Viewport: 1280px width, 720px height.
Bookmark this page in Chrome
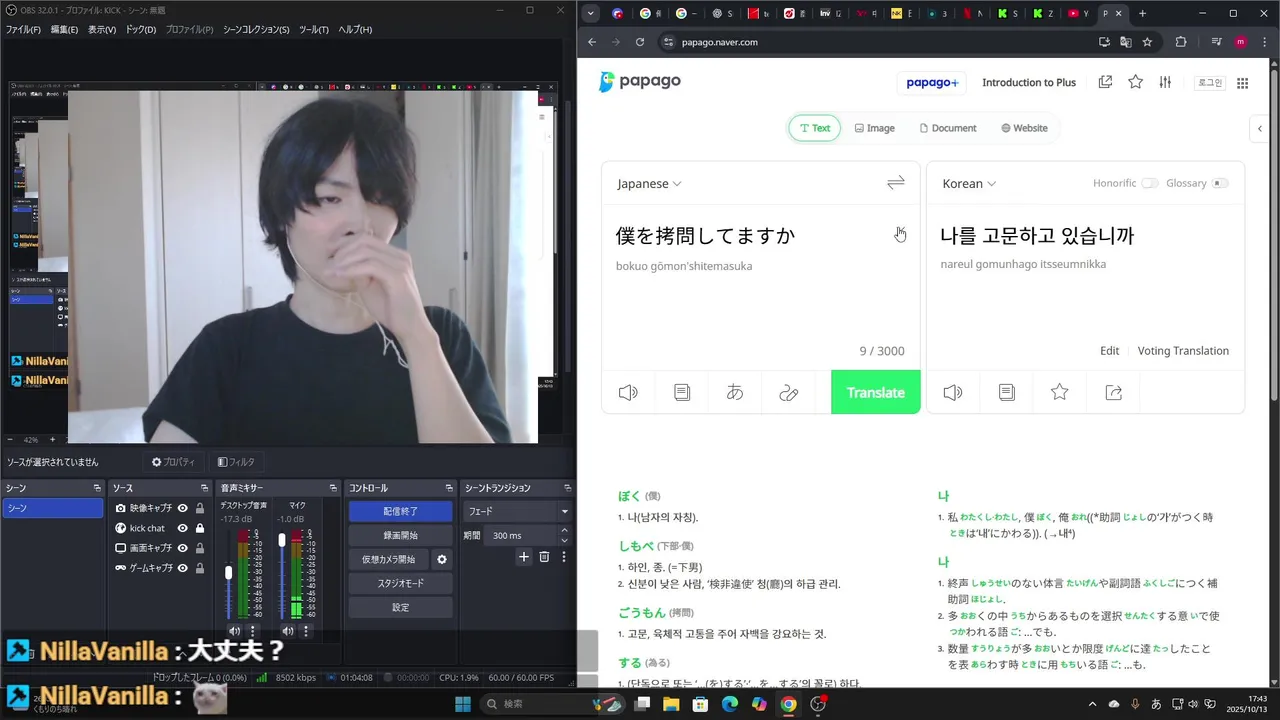point(1147,42)
